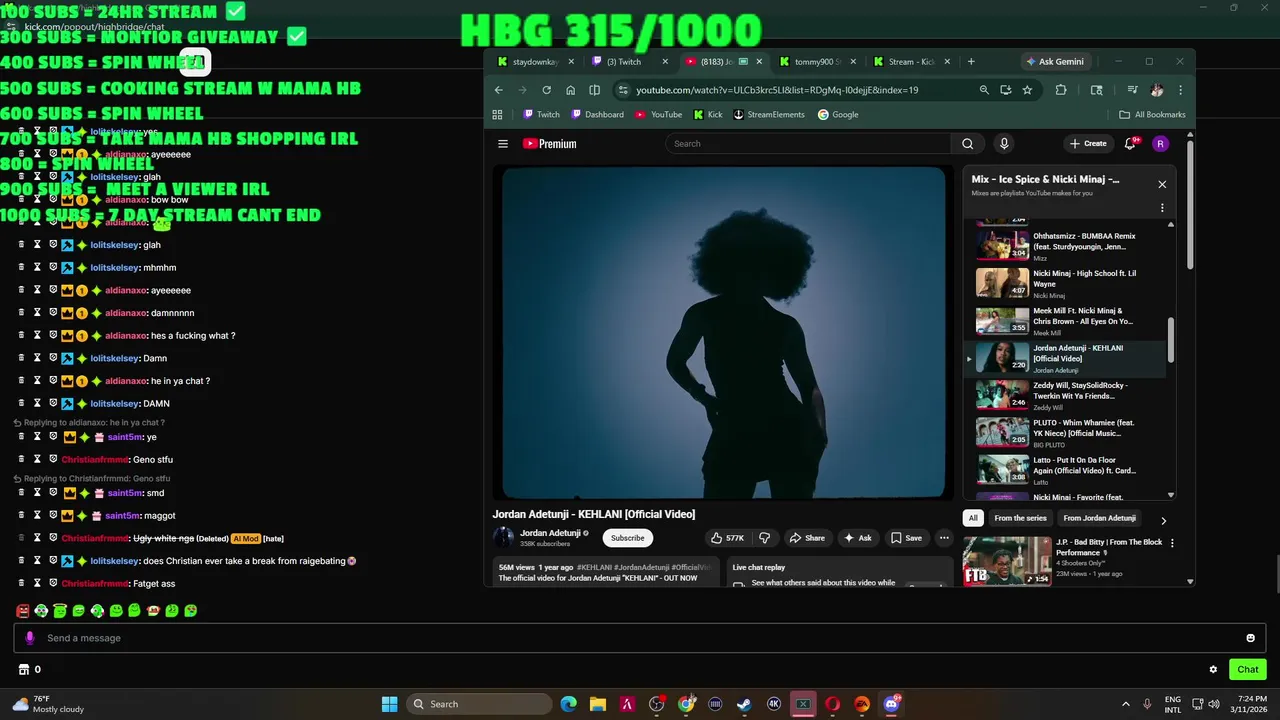Open the Kick bookmark
Viewport: 1280px width, 720px height.
tap(707, 115)
